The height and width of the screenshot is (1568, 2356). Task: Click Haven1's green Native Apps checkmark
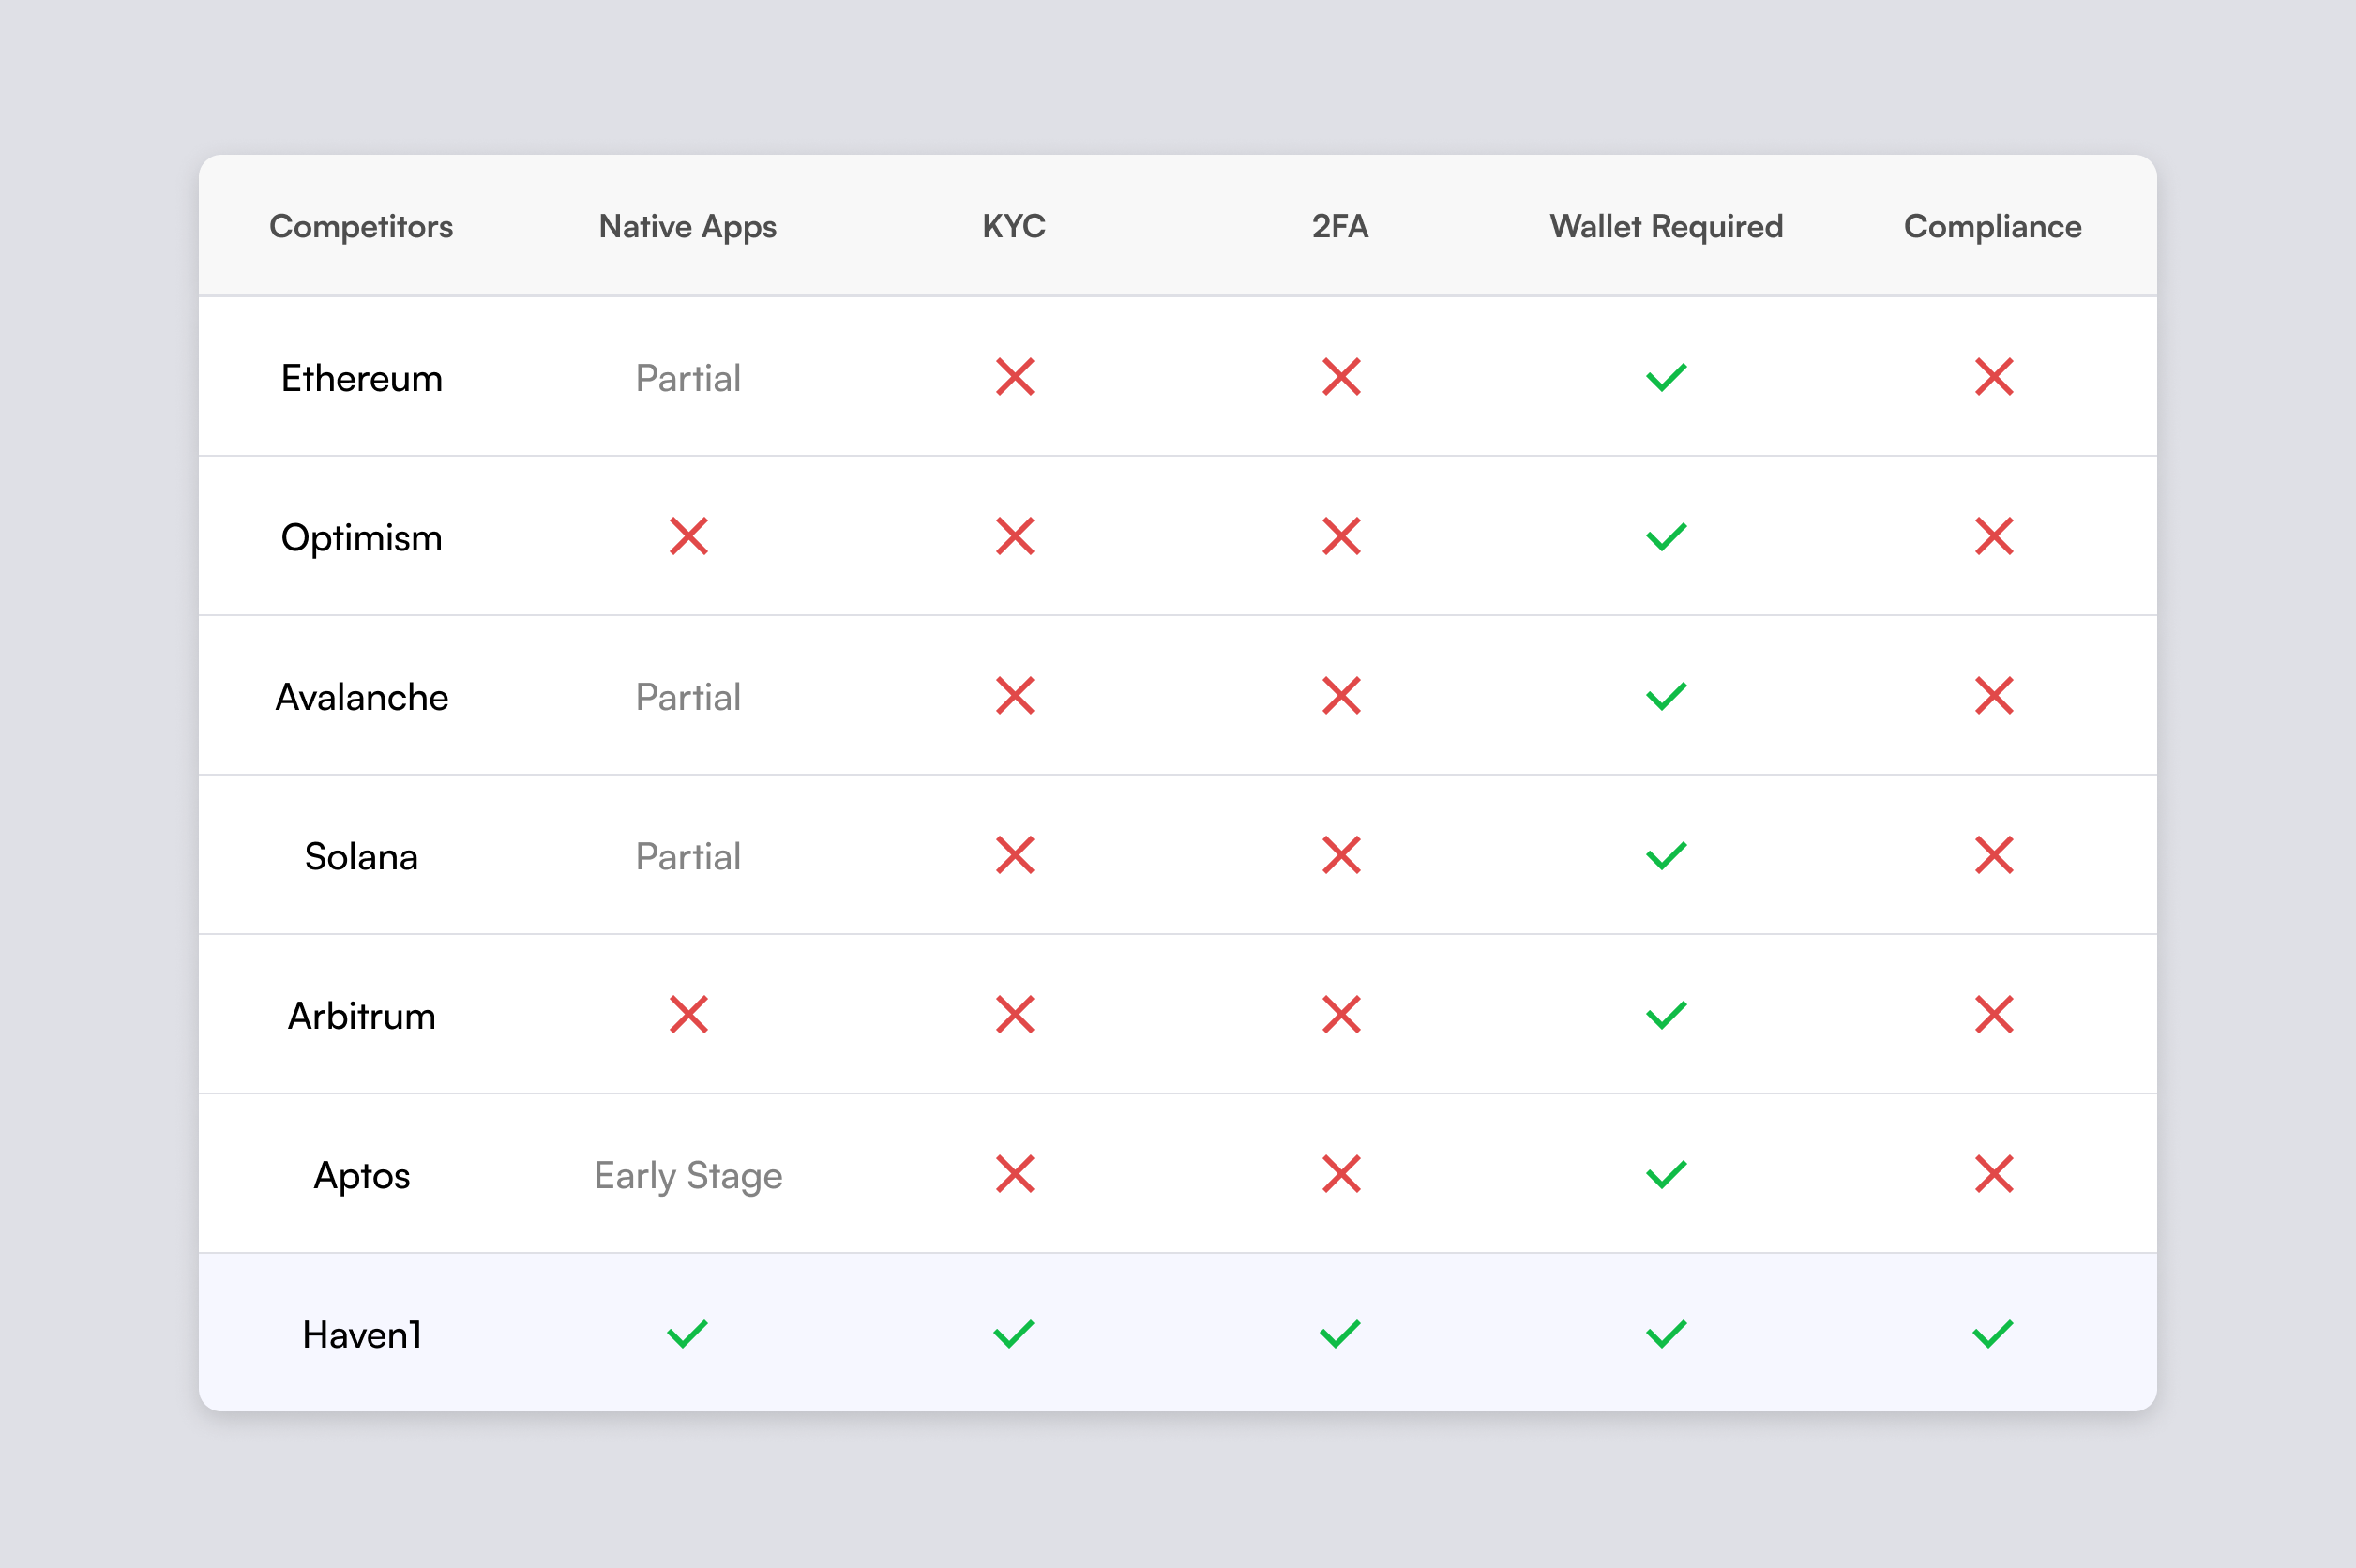pos(687,1333)
